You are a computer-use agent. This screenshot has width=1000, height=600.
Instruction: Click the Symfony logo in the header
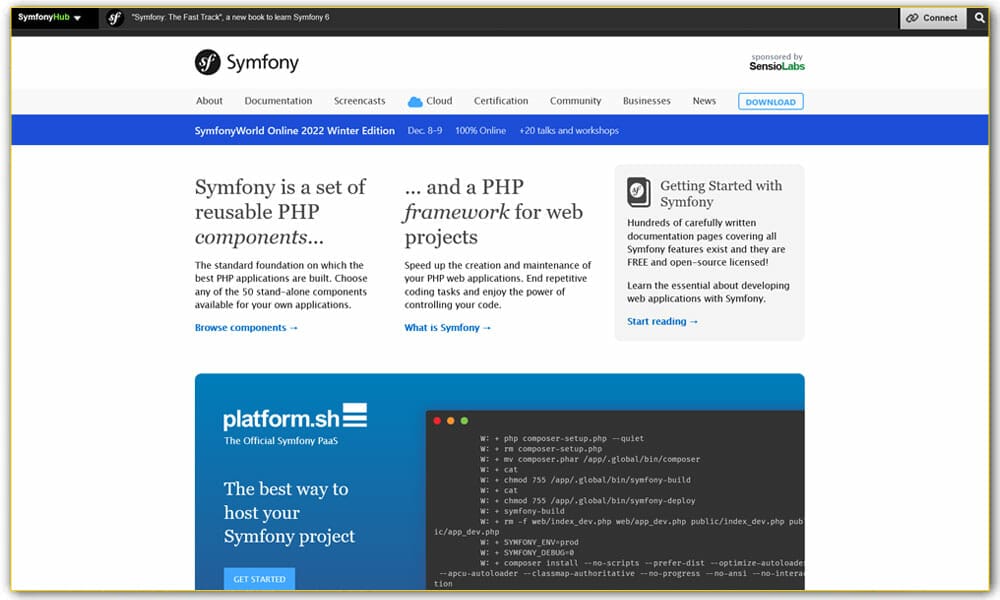click(x=246, y=62)
